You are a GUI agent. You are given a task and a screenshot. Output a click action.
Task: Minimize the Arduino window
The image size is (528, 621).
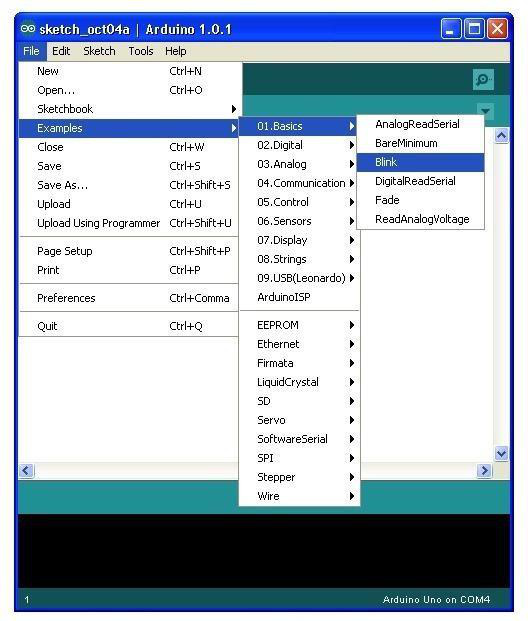pyautogui.click(x=451, y=29)
